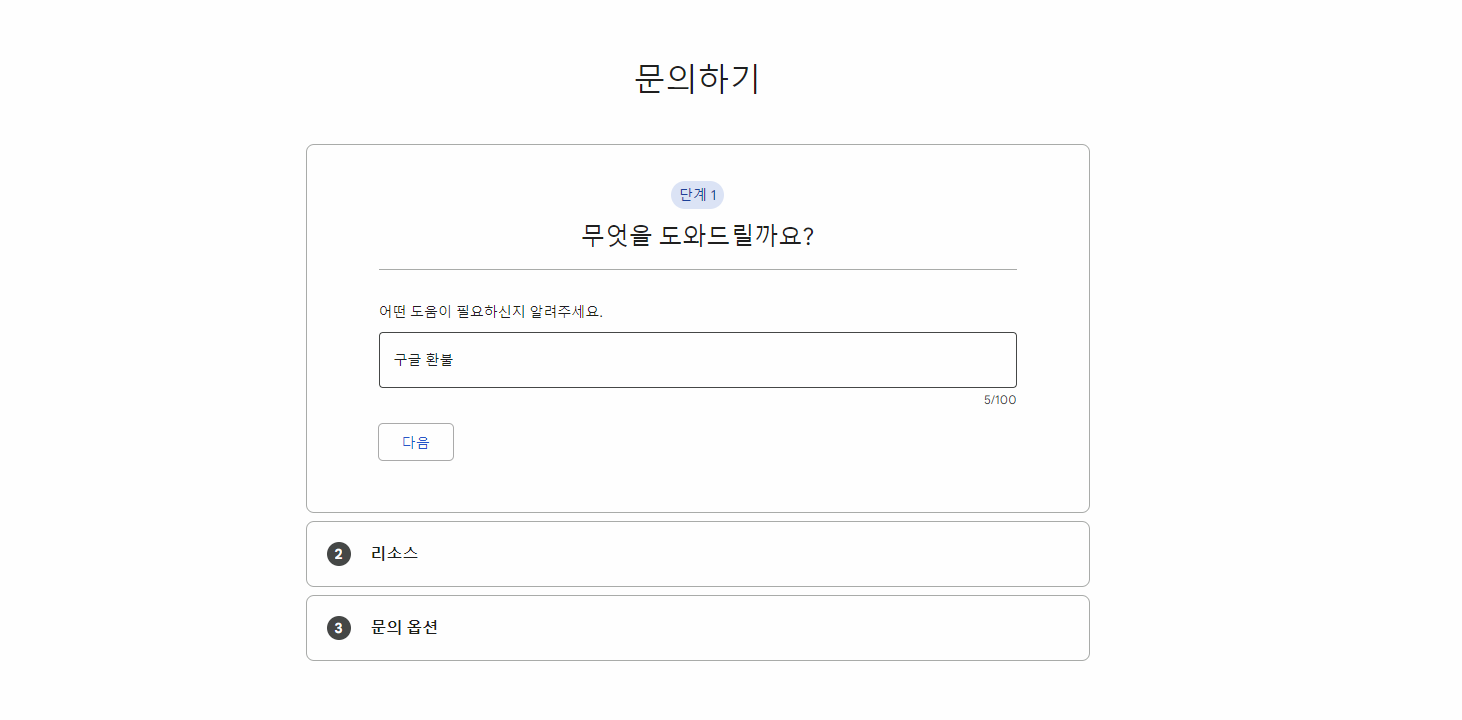Open the collapsed 리소스 panel
The image size is (1462, 720).
(x=697, y=553)
